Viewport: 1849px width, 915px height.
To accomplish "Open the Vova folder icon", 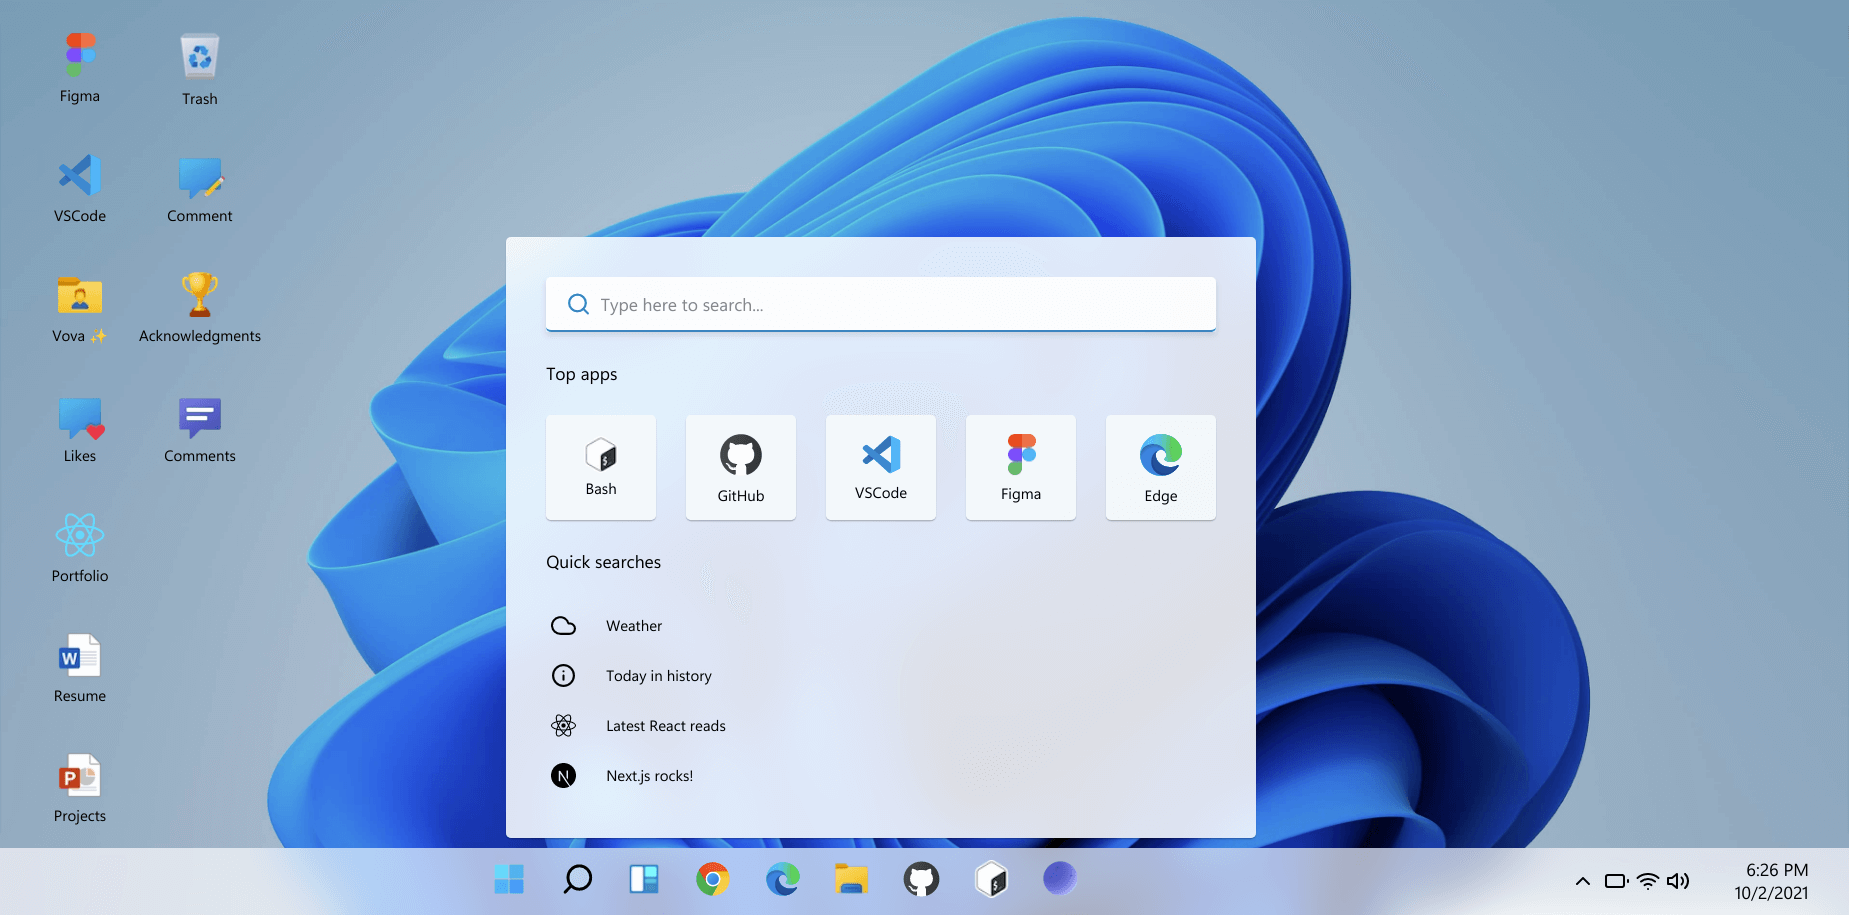I will 80,308.
